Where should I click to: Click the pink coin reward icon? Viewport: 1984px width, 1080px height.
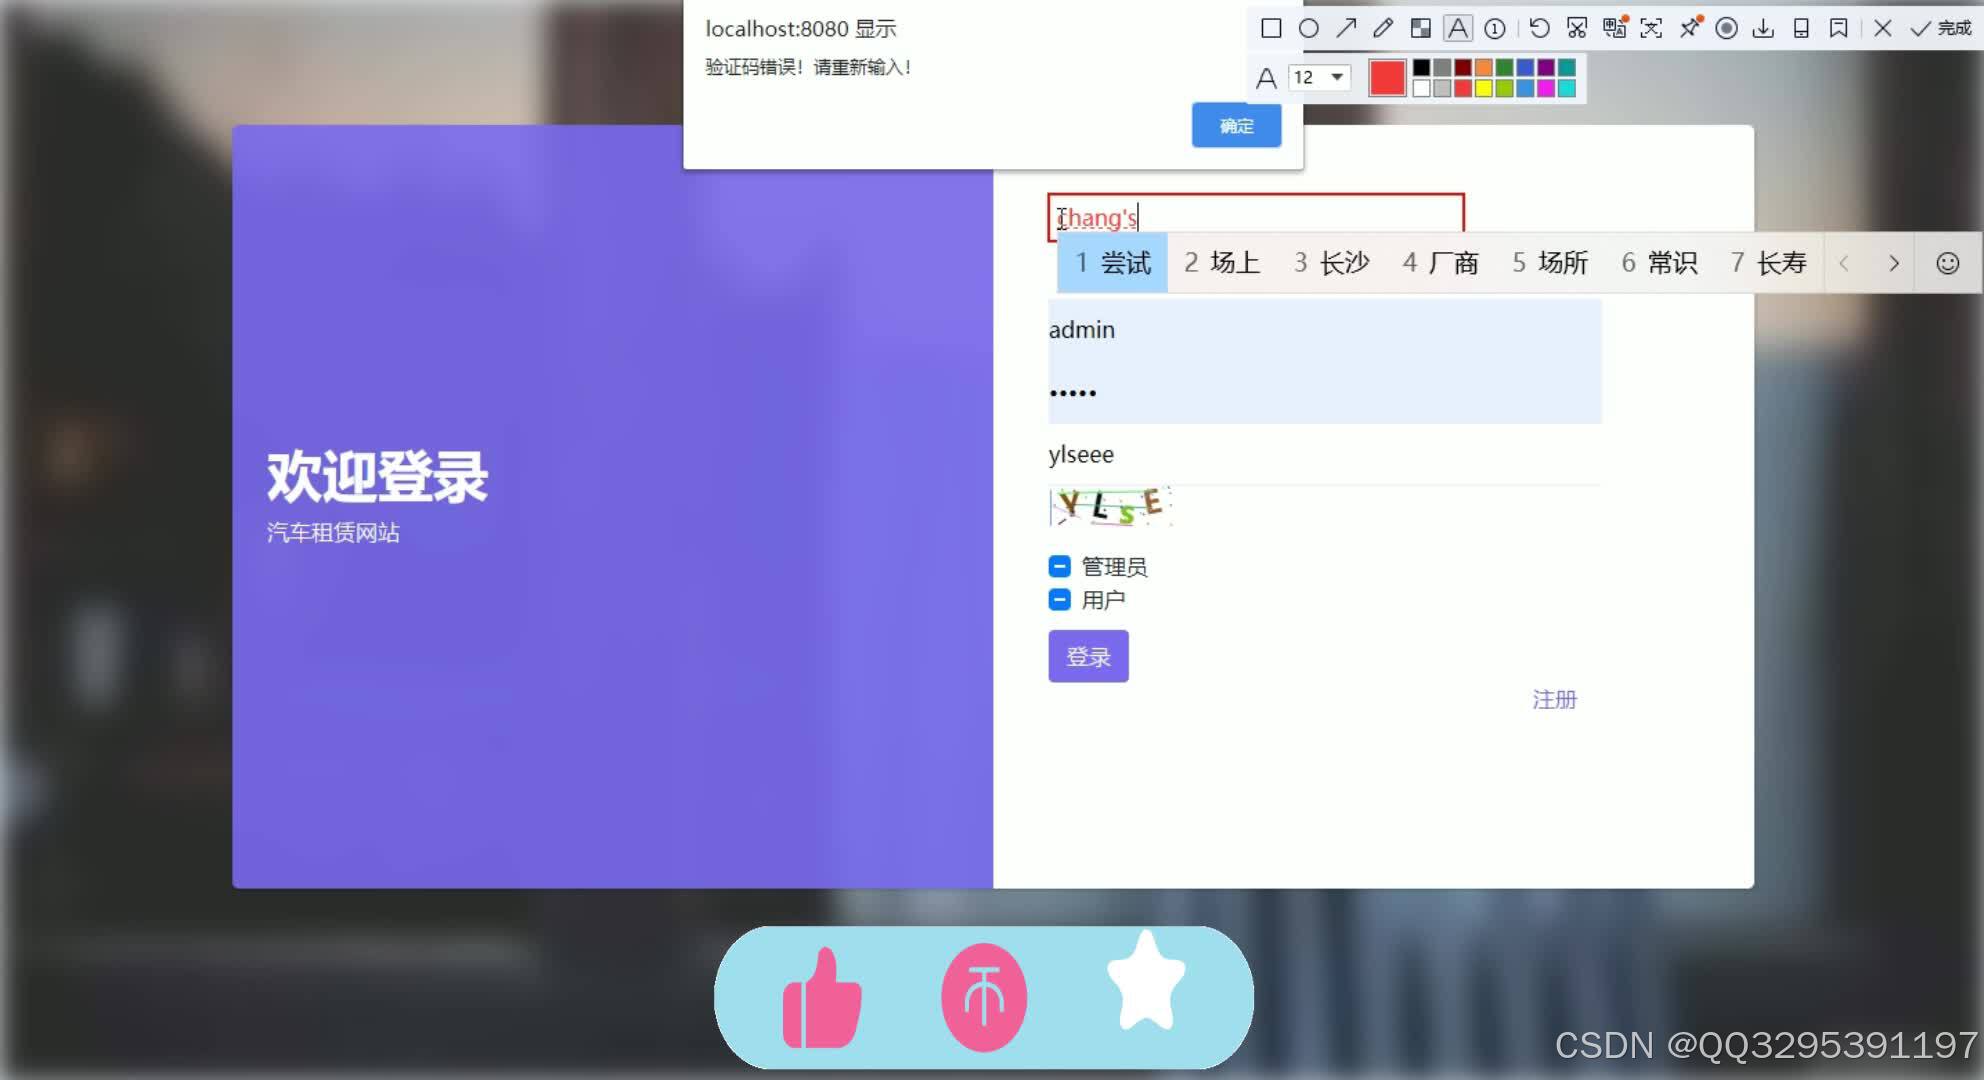point(984,998)
